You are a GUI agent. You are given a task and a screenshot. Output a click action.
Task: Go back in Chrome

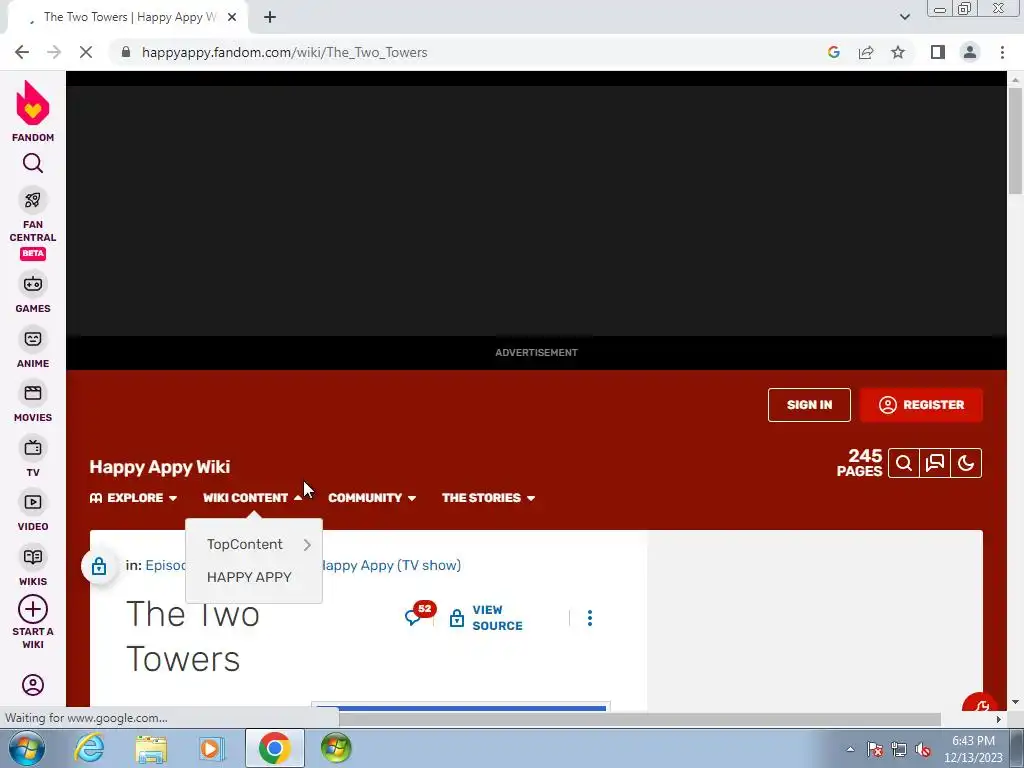[x=22, y=52]
